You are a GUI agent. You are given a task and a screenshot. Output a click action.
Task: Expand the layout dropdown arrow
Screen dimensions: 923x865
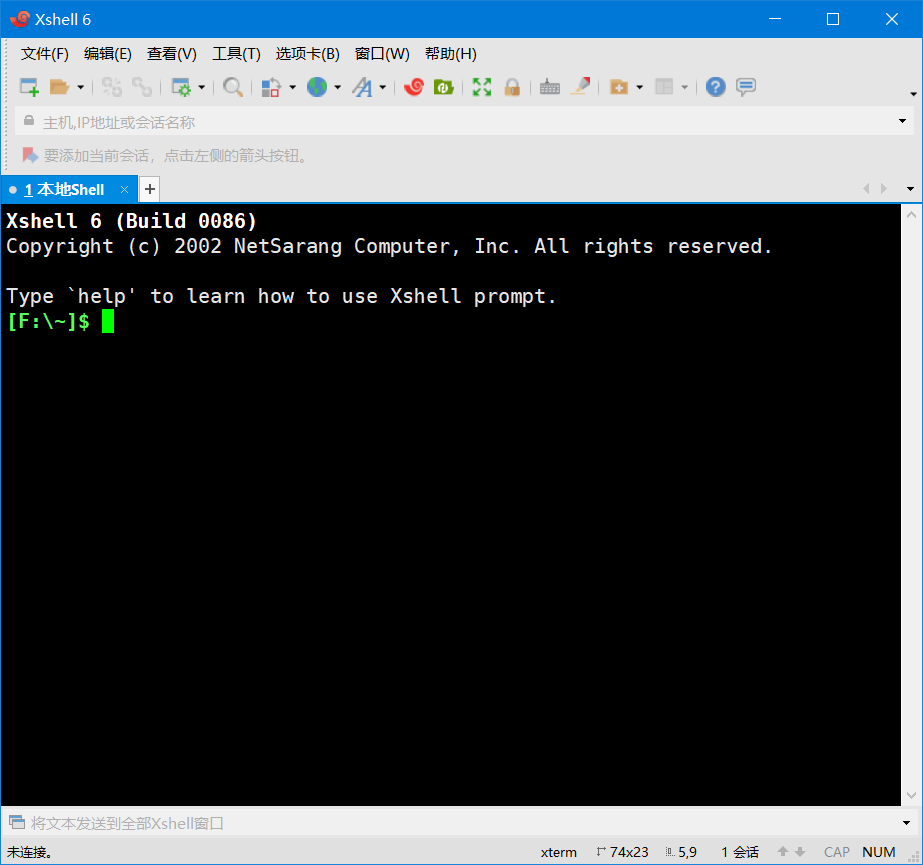click(x=685, y=87)
